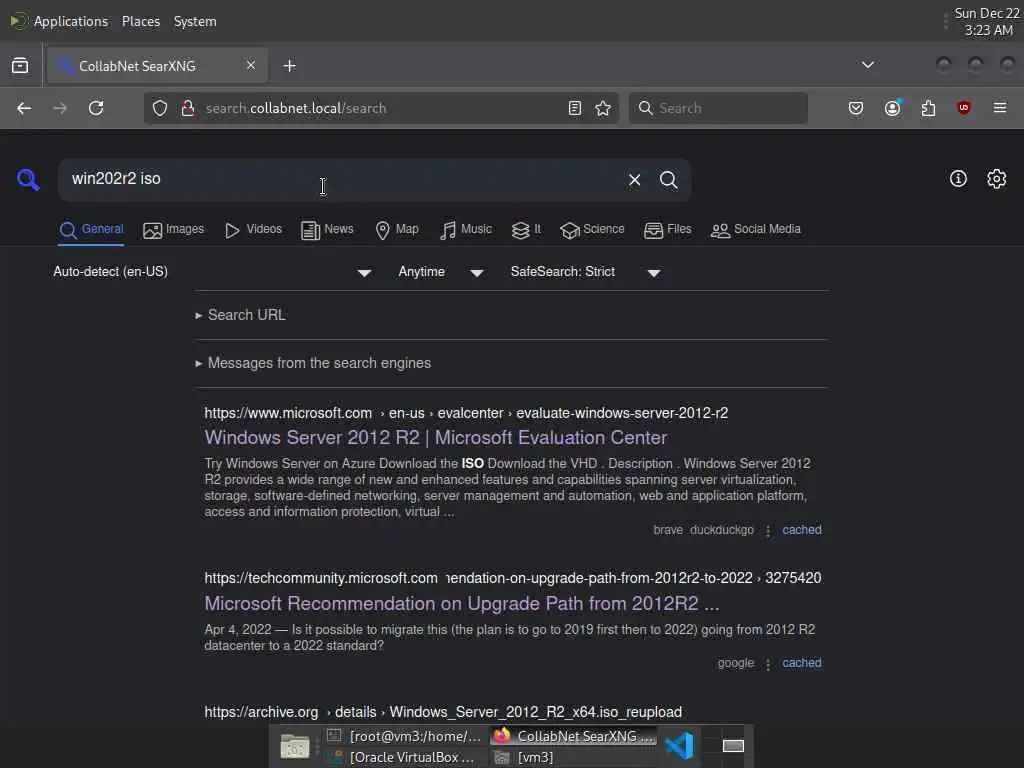Open Windows Server 2012 R2 Evaluation Center result
Image resolution: width=1024 pixels, height=768 pixels.
pos(436,438)
